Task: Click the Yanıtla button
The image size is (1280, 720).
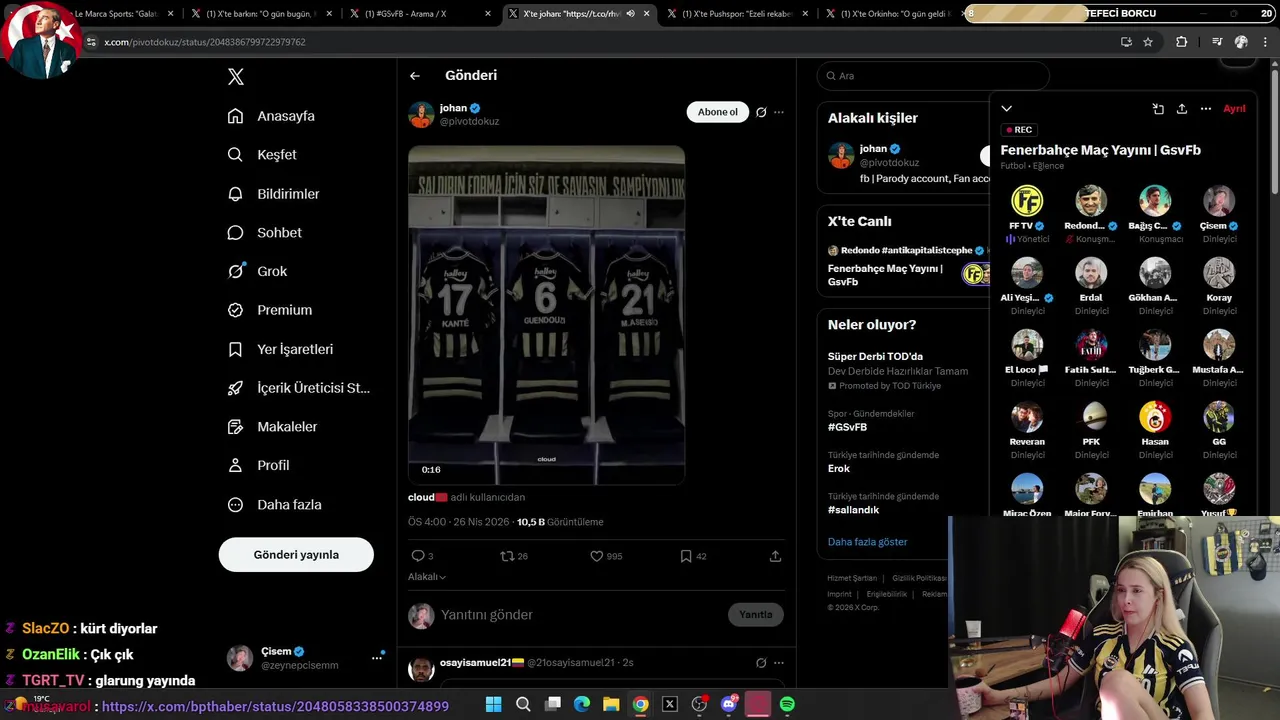Action: click(x=755, y=615)
